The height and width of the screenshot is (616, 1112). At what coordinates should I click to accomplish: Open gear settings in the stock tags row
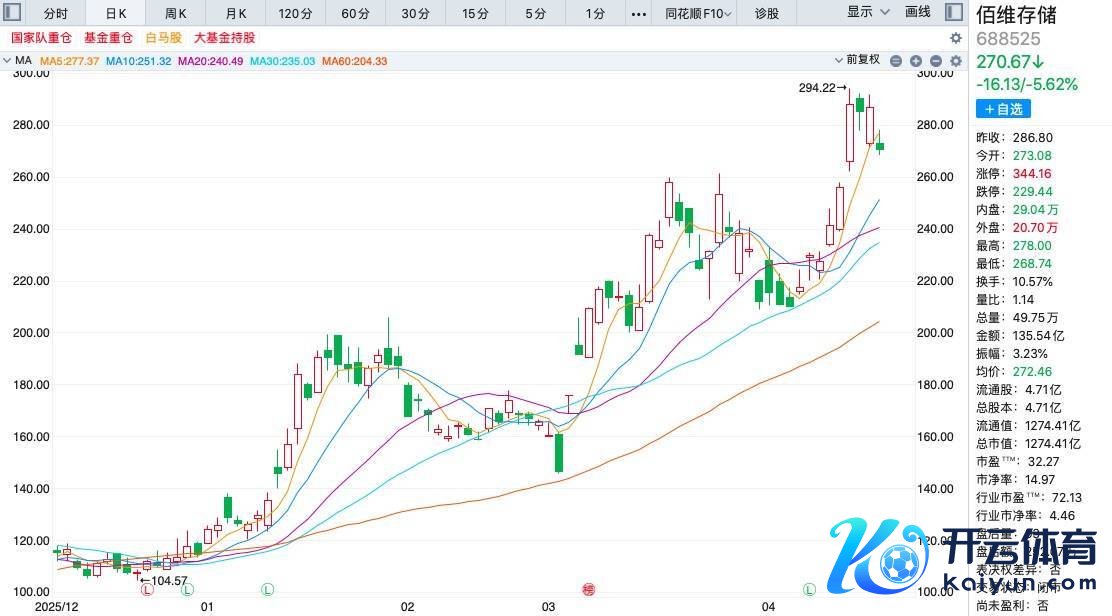click(x=955, y=38)
